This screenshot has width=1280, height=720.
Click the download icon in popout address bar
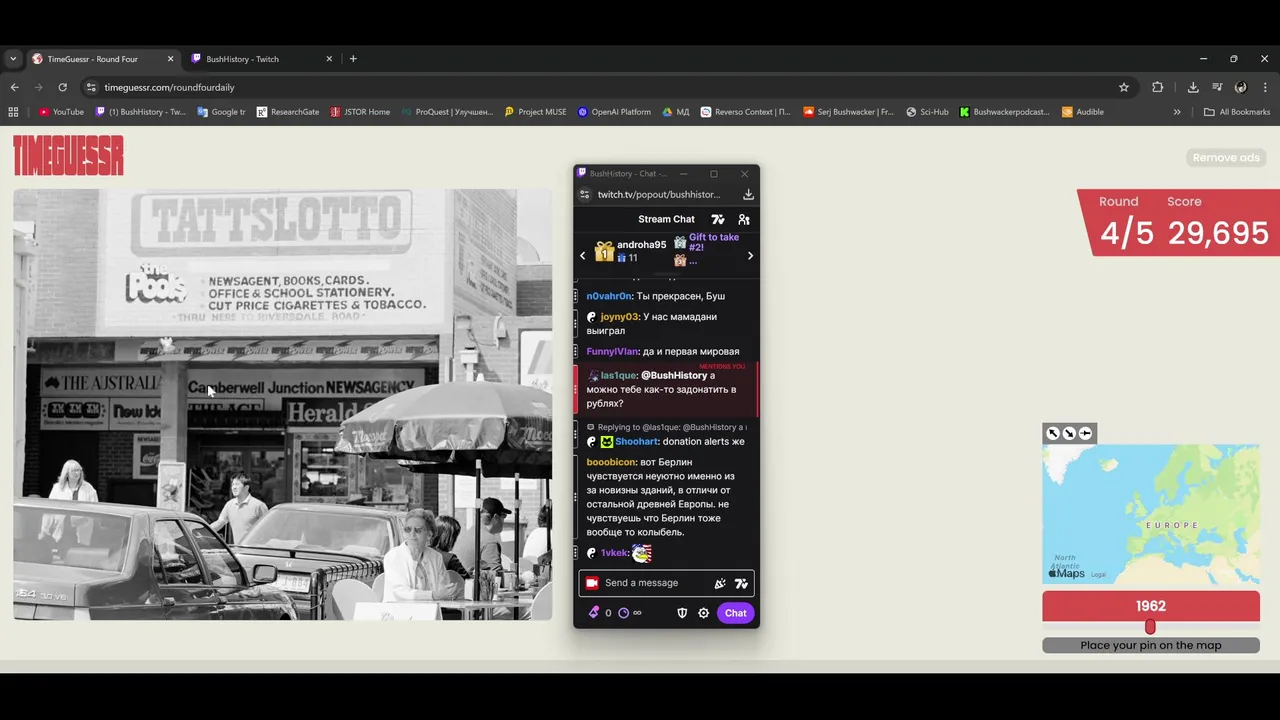(x=748, y=194)
